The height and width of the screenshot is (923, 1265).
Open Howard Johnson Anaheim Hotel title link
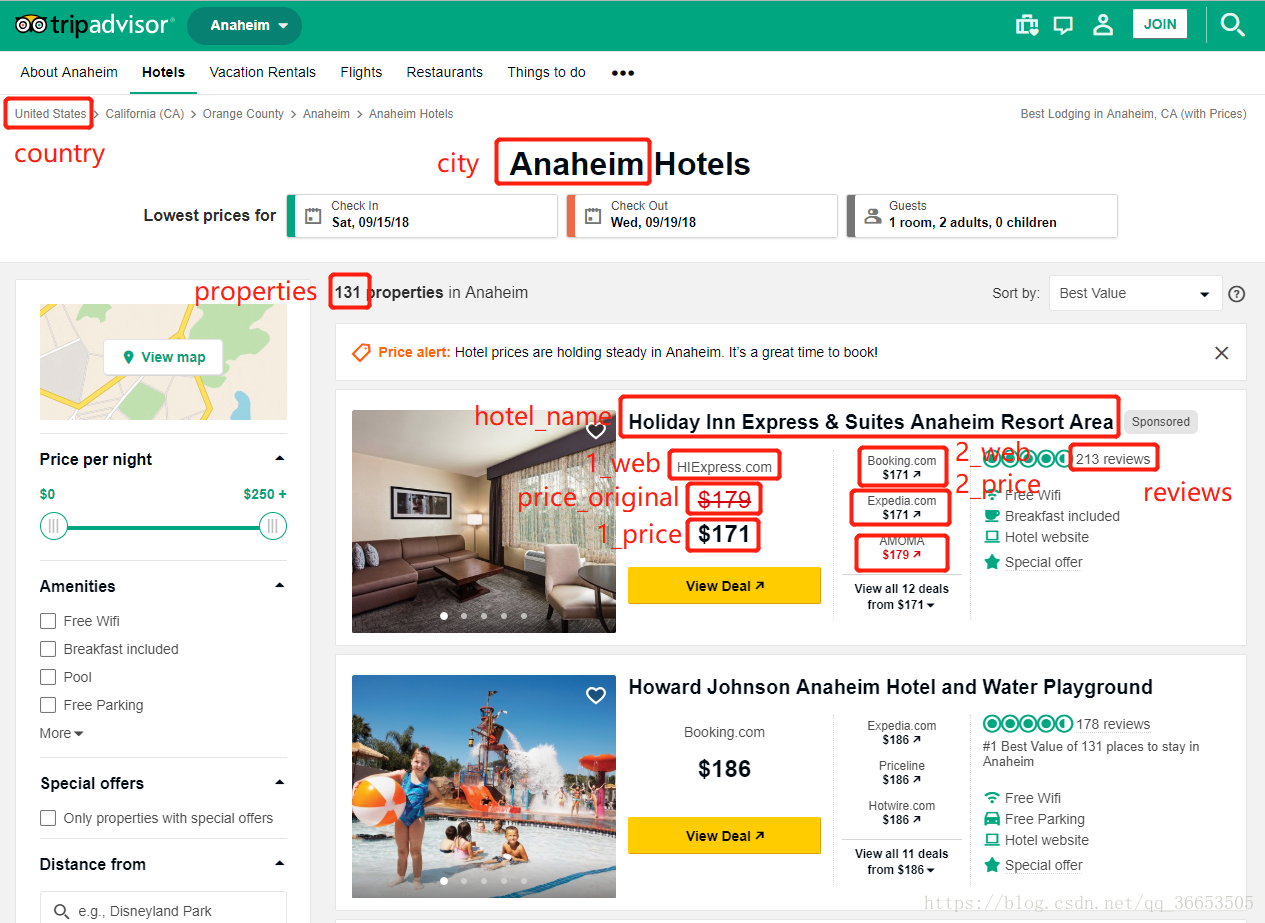click(x=890, y=687)
